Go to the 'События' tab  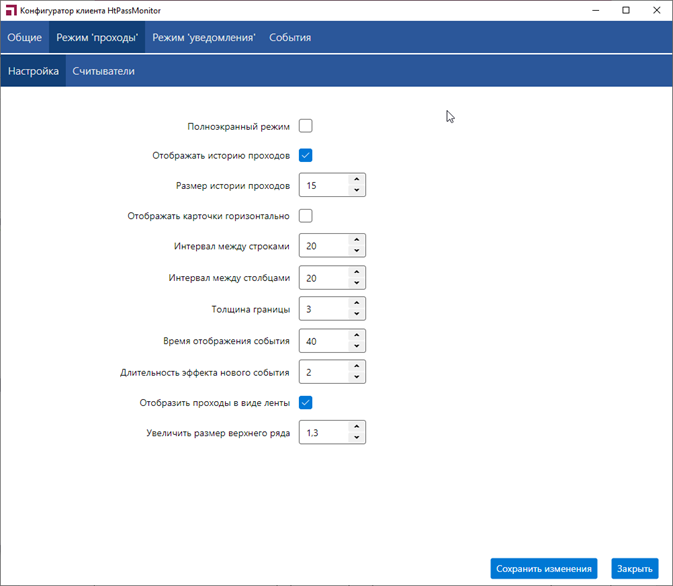[290, 38]
